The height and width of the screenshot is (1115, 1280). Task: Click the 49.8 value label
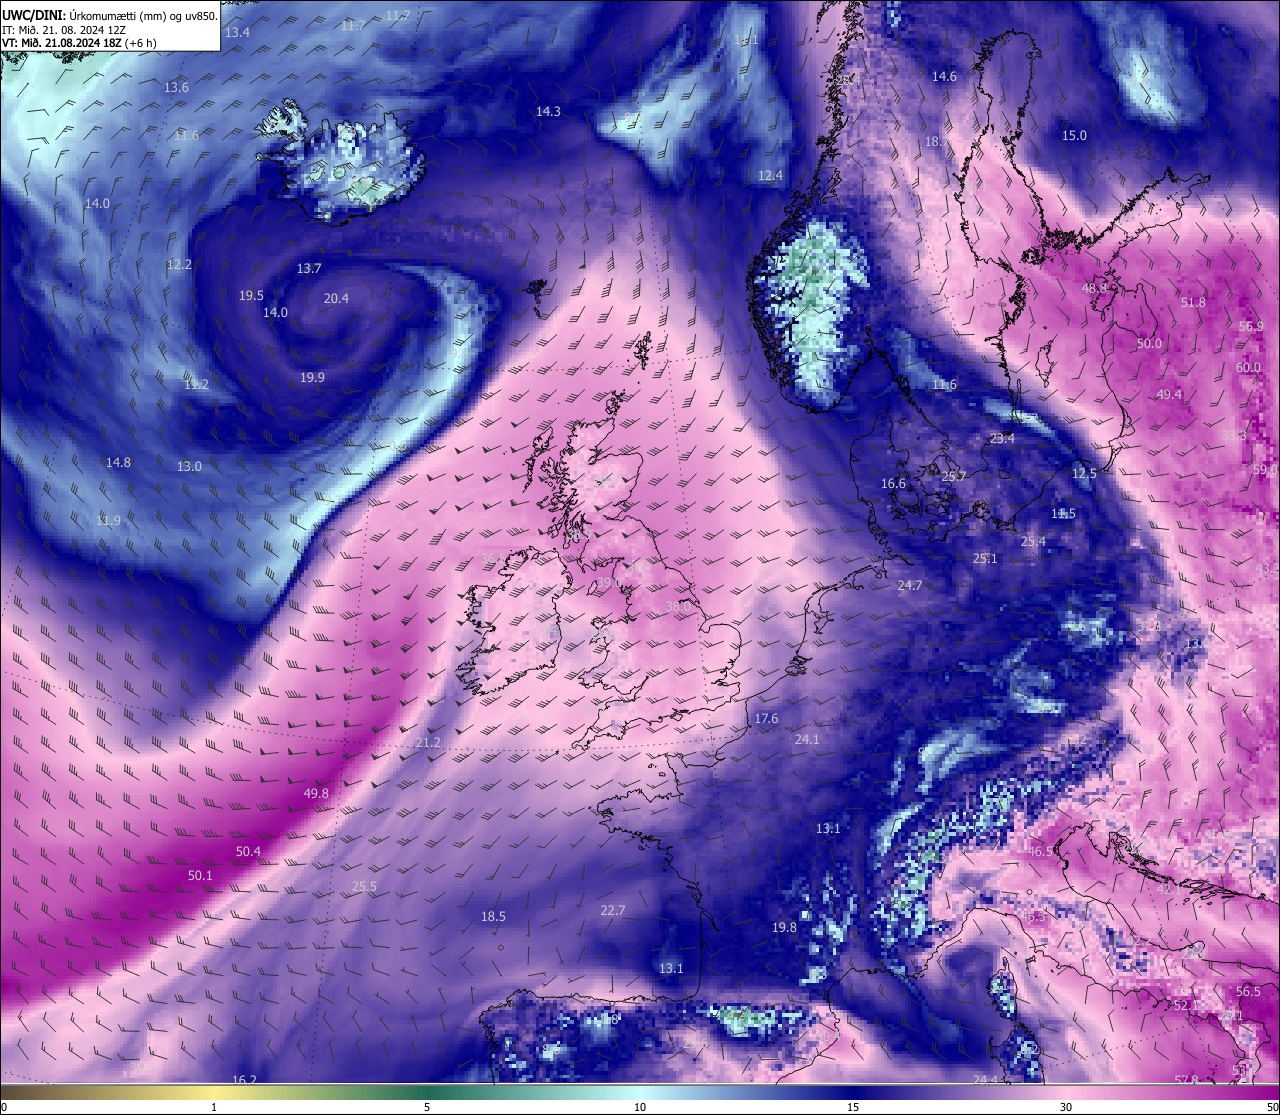[x=316, y=793]
